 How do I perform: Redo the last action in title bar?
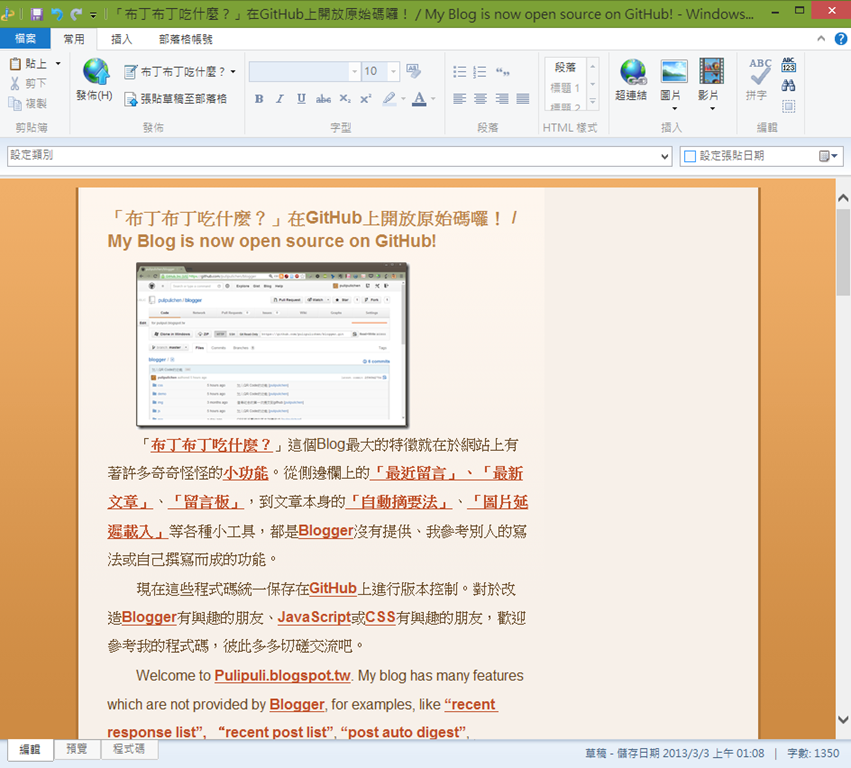(x=77, y=14)
